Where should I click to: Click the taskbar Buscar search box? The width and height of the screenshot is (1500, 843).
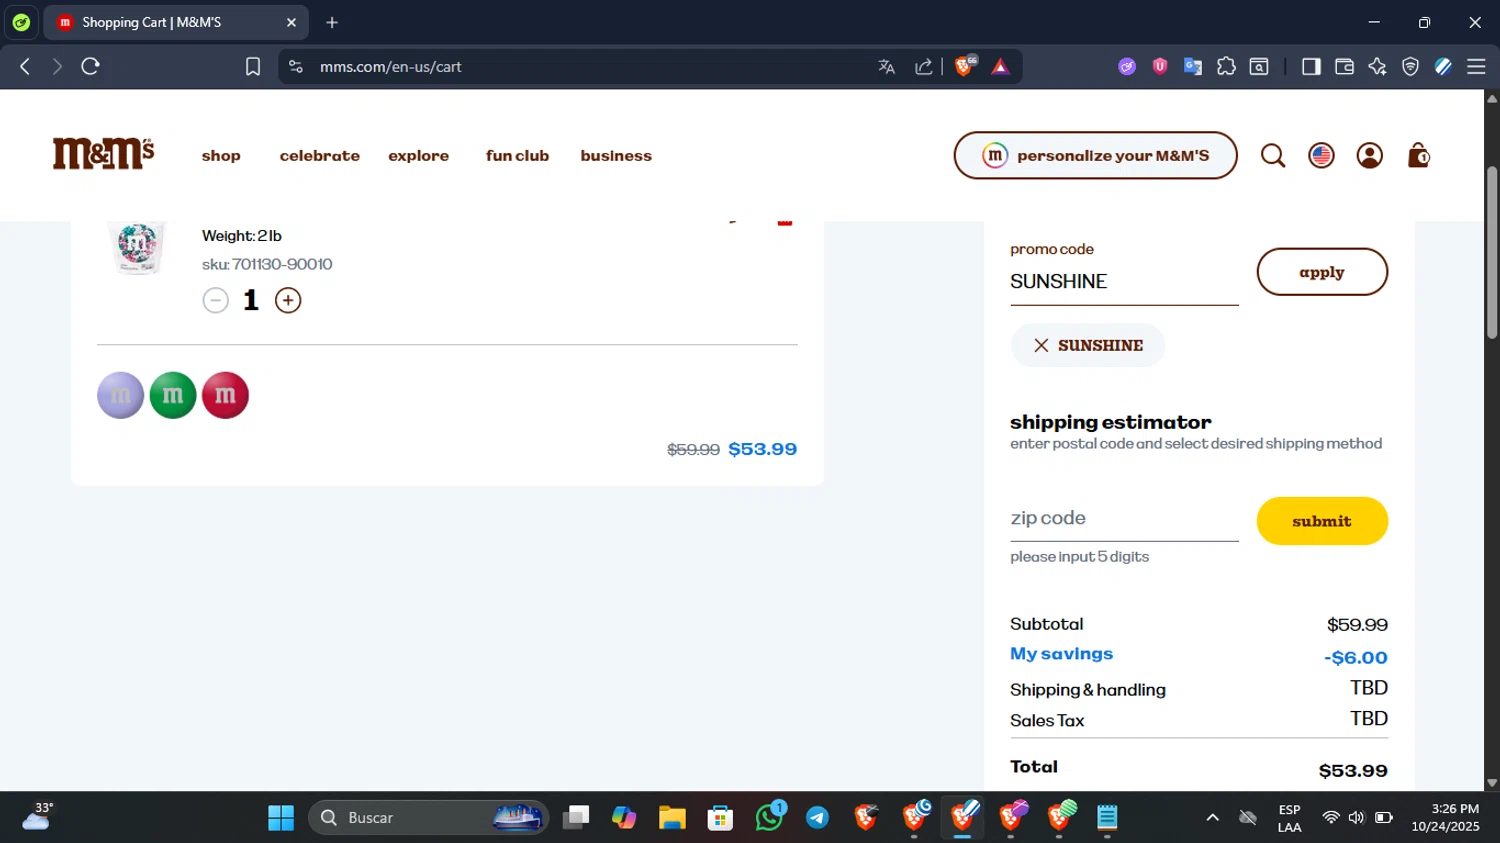coord(429,818)
